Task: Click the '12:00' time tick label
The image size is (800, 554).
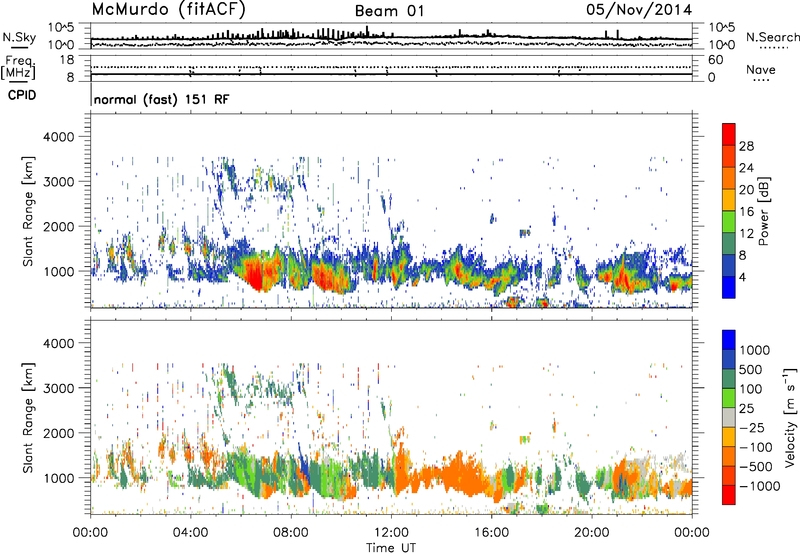Action: pos(391,533)
